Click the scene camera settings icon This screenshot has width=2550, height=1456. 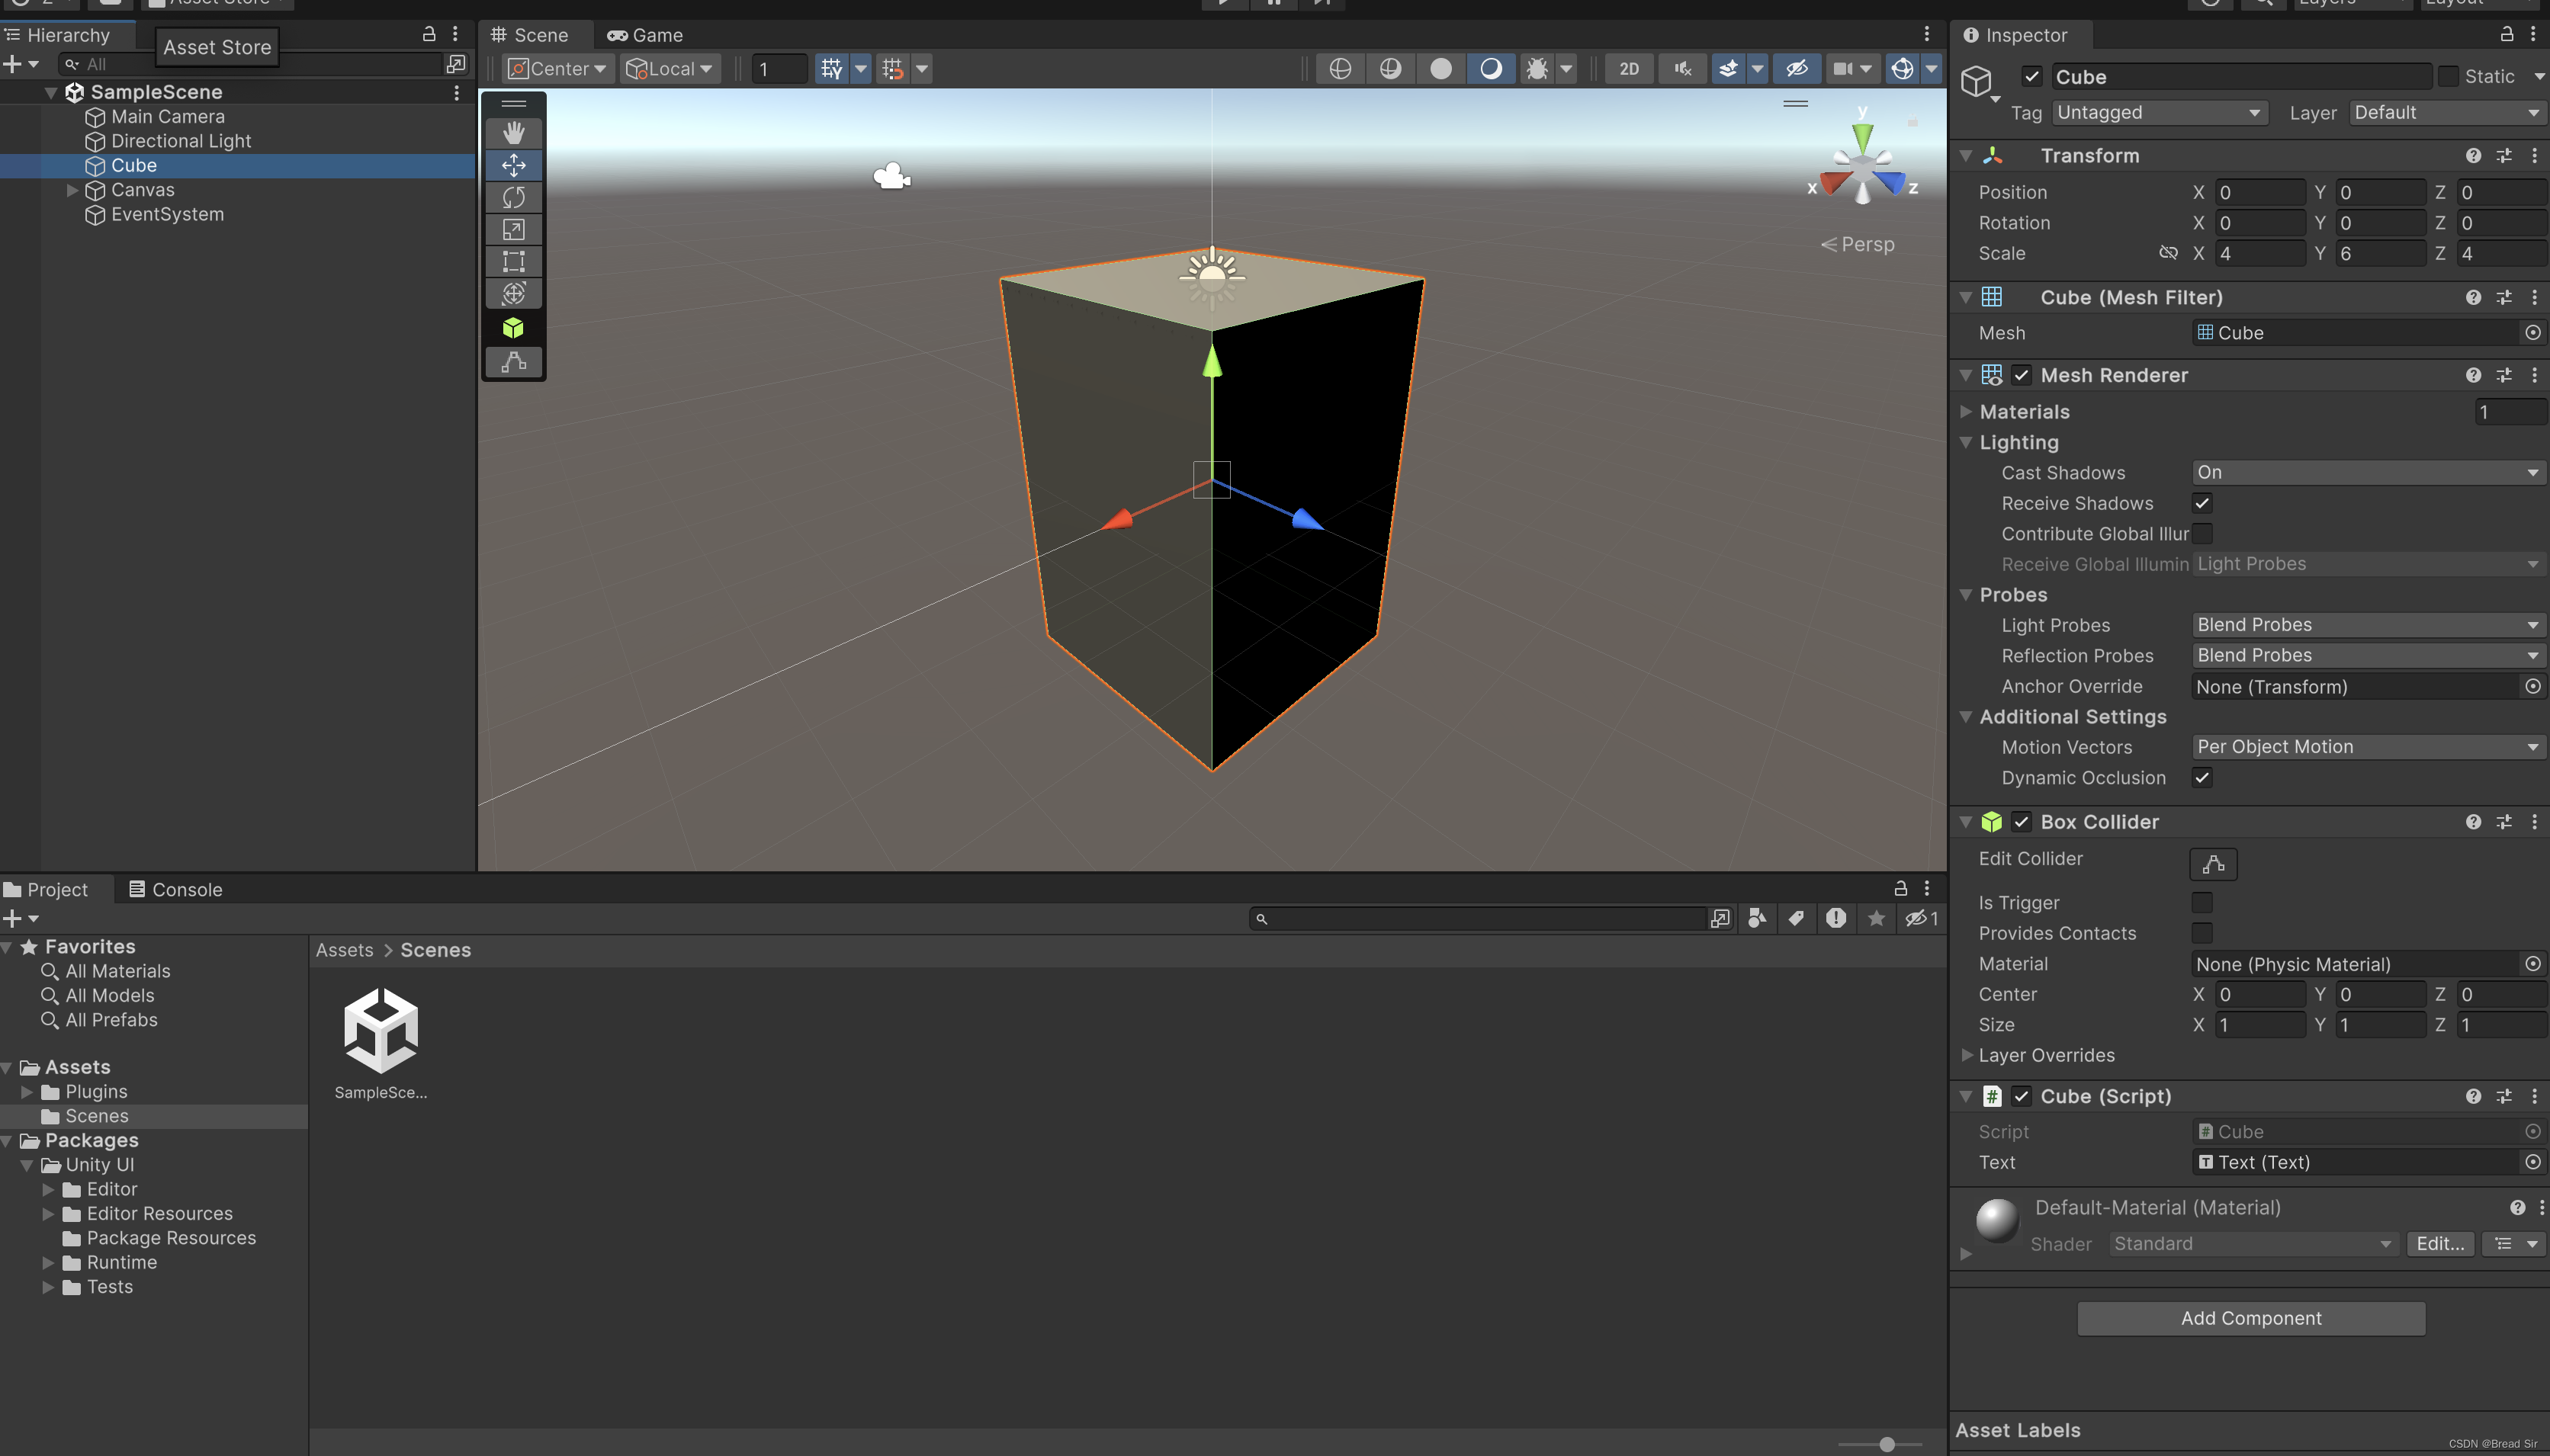click(x=1842, y=68)
